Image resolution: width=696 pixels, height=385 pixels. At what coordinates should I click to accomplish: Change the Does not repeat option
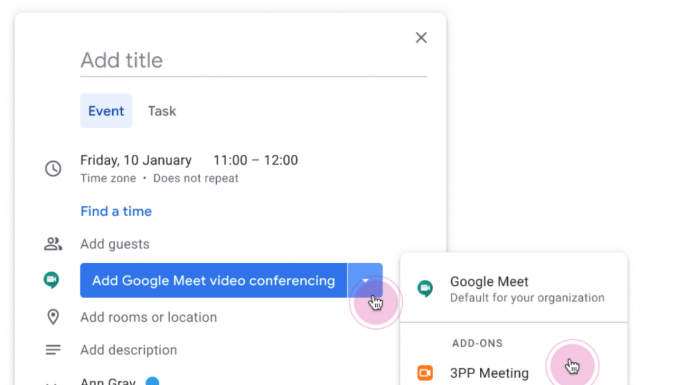click(x=196, y=178)
